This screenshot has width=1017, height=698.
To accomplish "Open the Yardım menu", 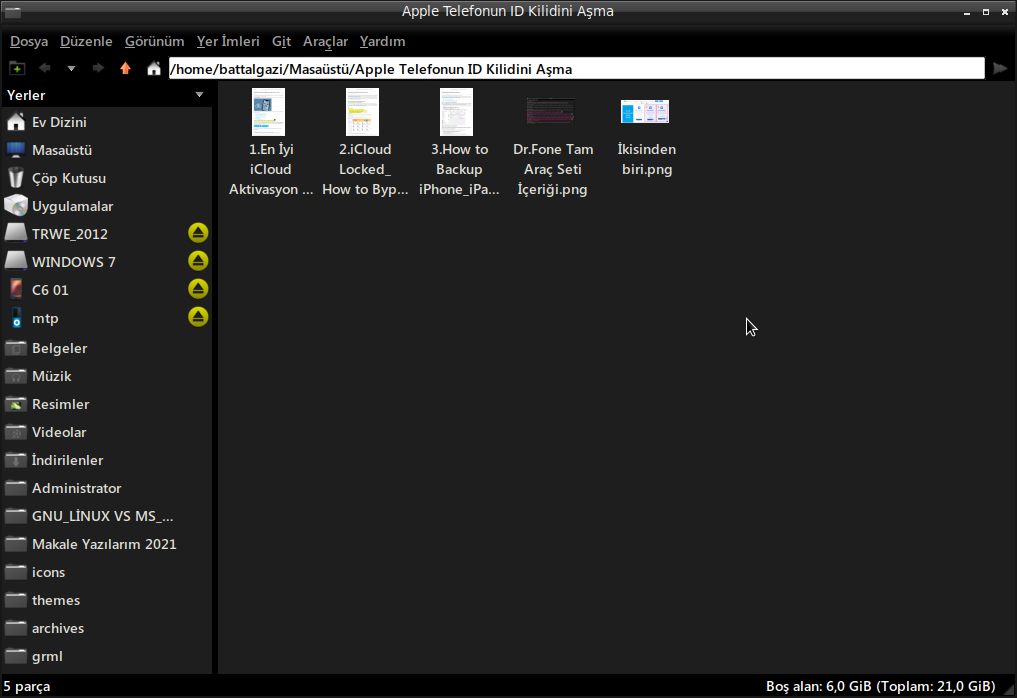I will (x=383, y=42).
